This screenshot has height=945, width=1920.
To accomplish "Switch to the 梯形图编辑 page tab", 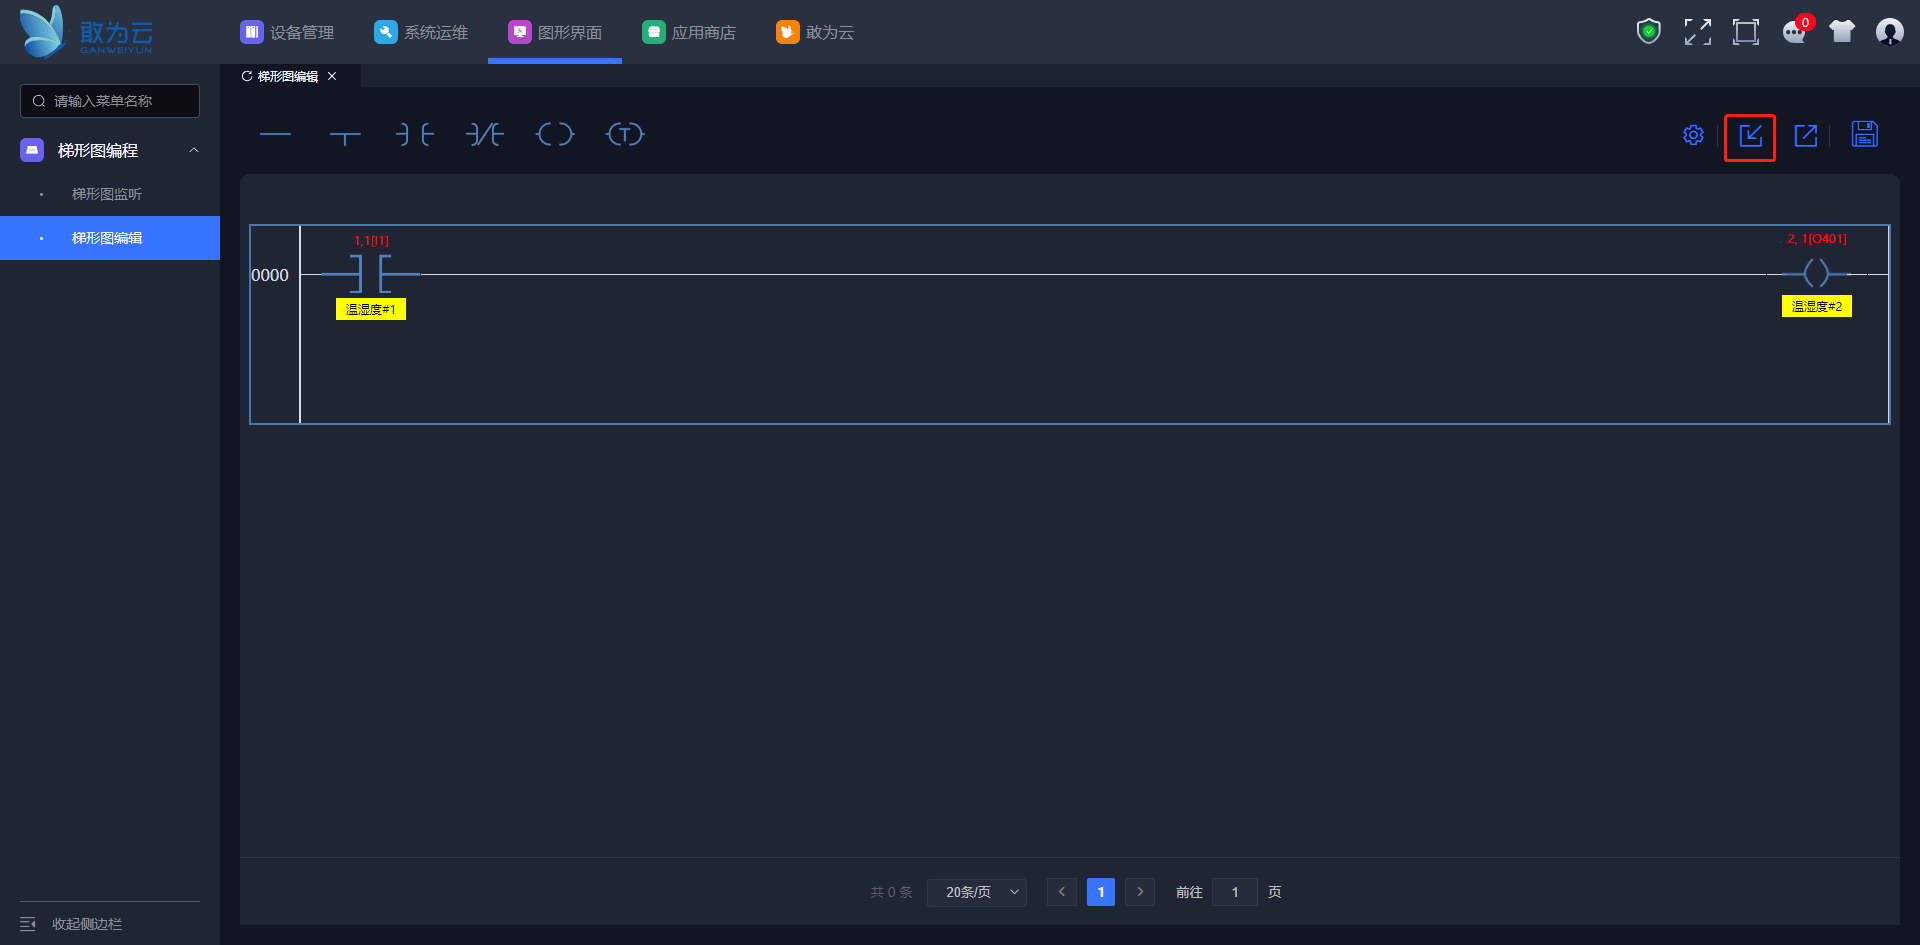I will (288, 76).
